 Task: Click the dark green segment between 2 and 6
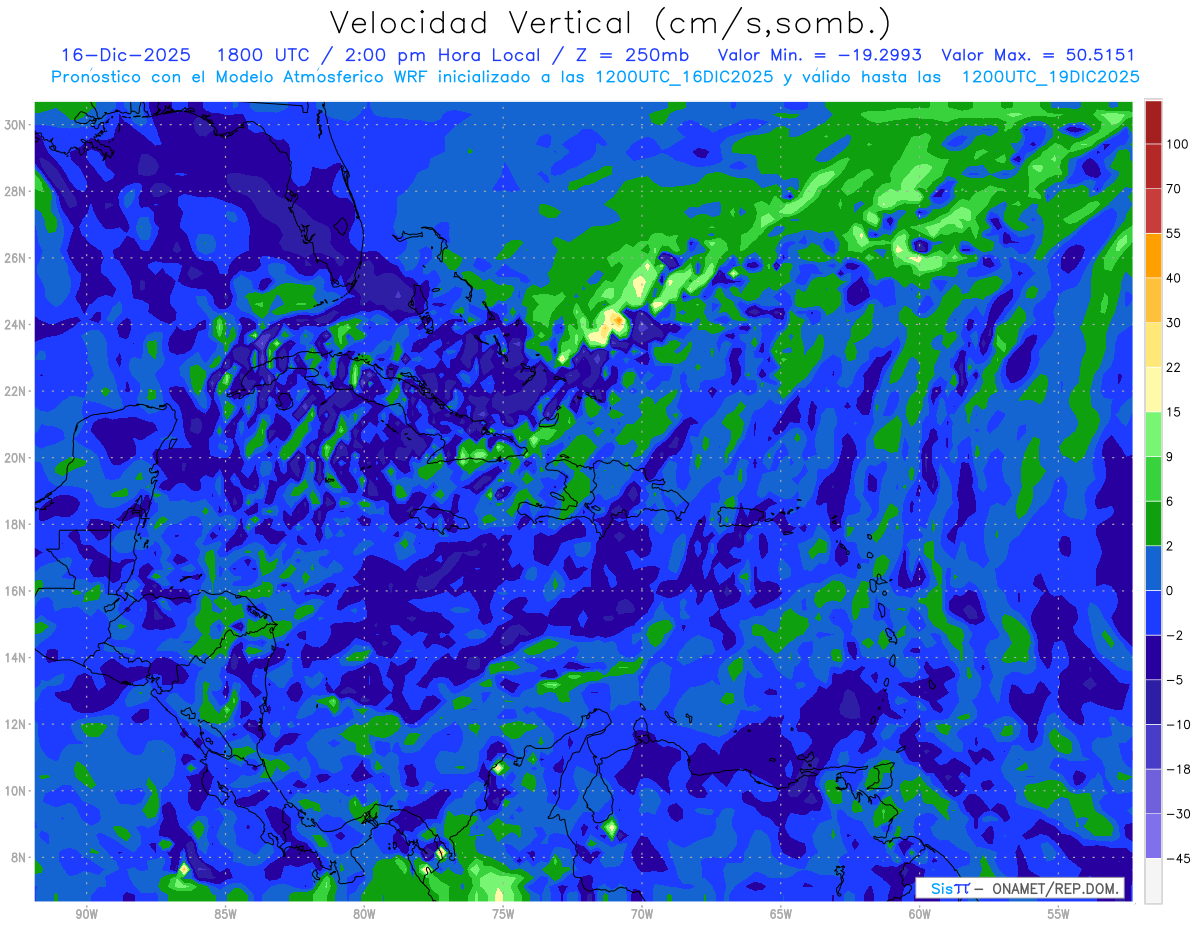coord(1153,523)
